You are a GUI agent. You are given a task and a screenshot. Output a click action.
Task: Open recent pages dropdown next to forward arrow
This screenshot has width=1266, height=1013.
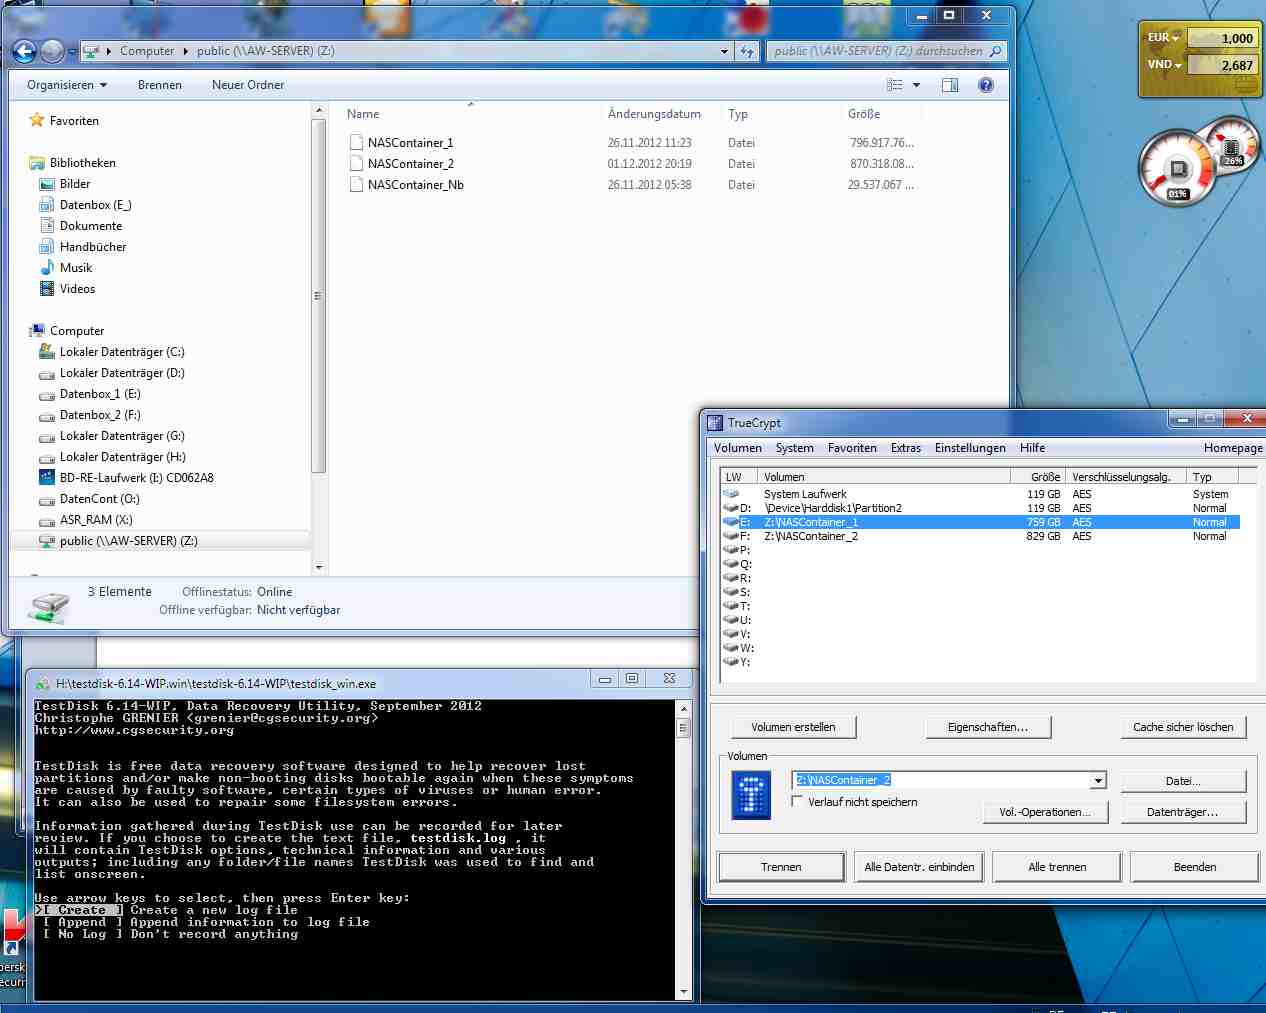click(x=73, y=51)
